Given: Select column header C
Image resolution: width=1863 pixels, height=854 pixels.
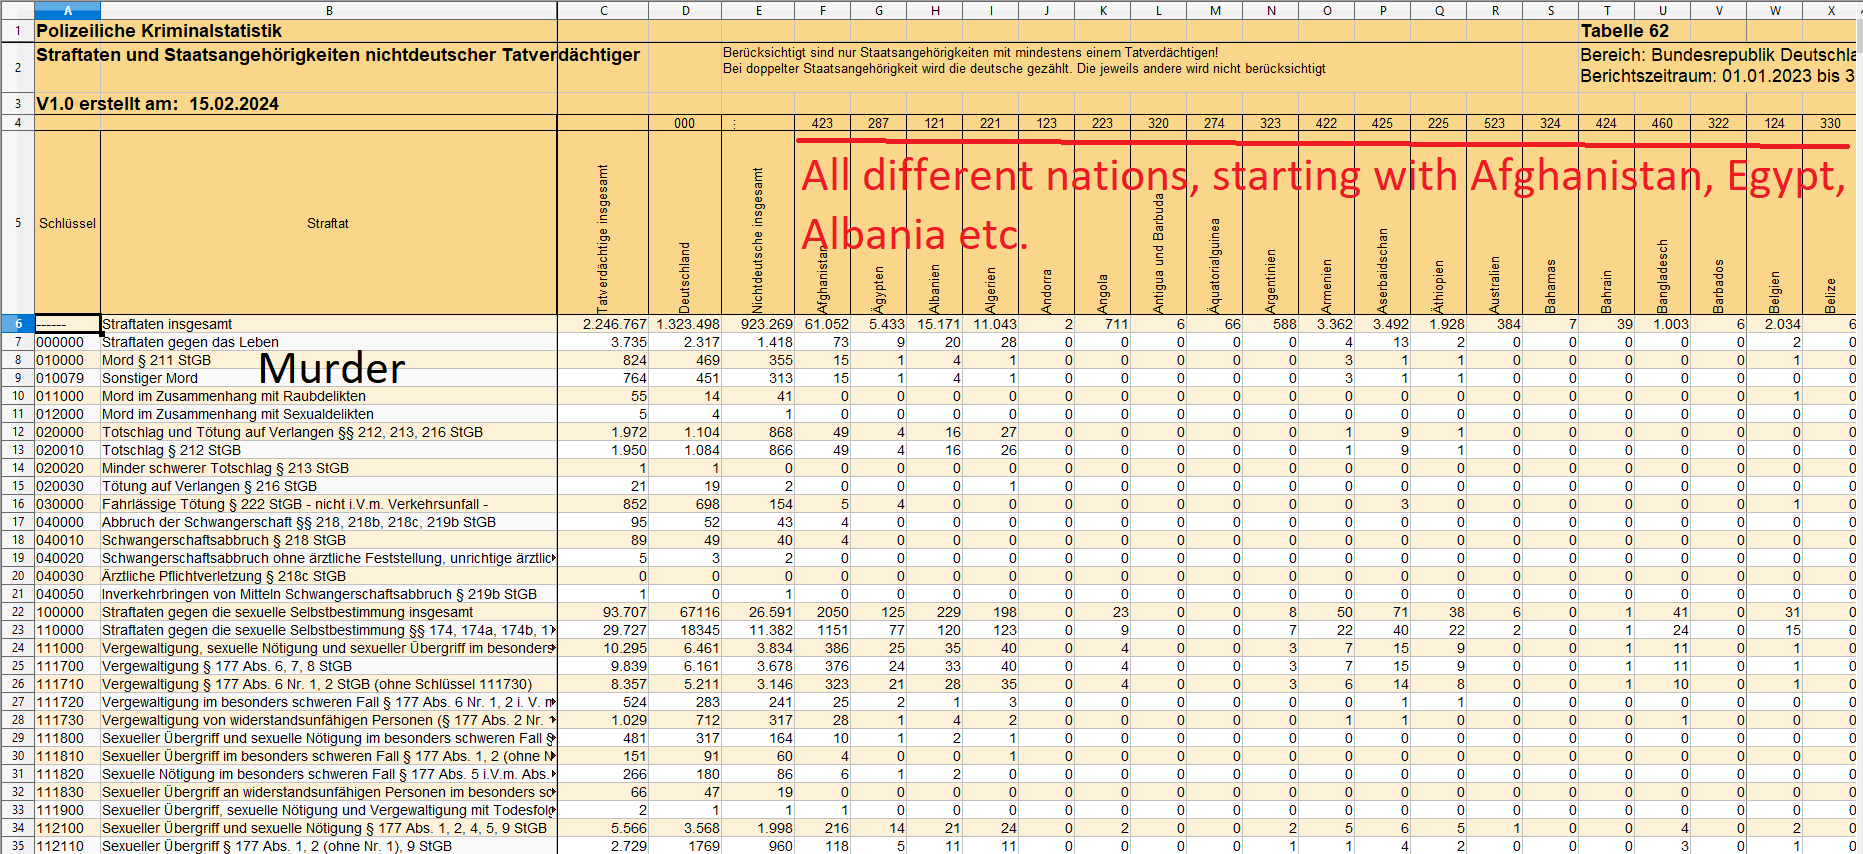Looking at the screenshot, I should 603,10.
